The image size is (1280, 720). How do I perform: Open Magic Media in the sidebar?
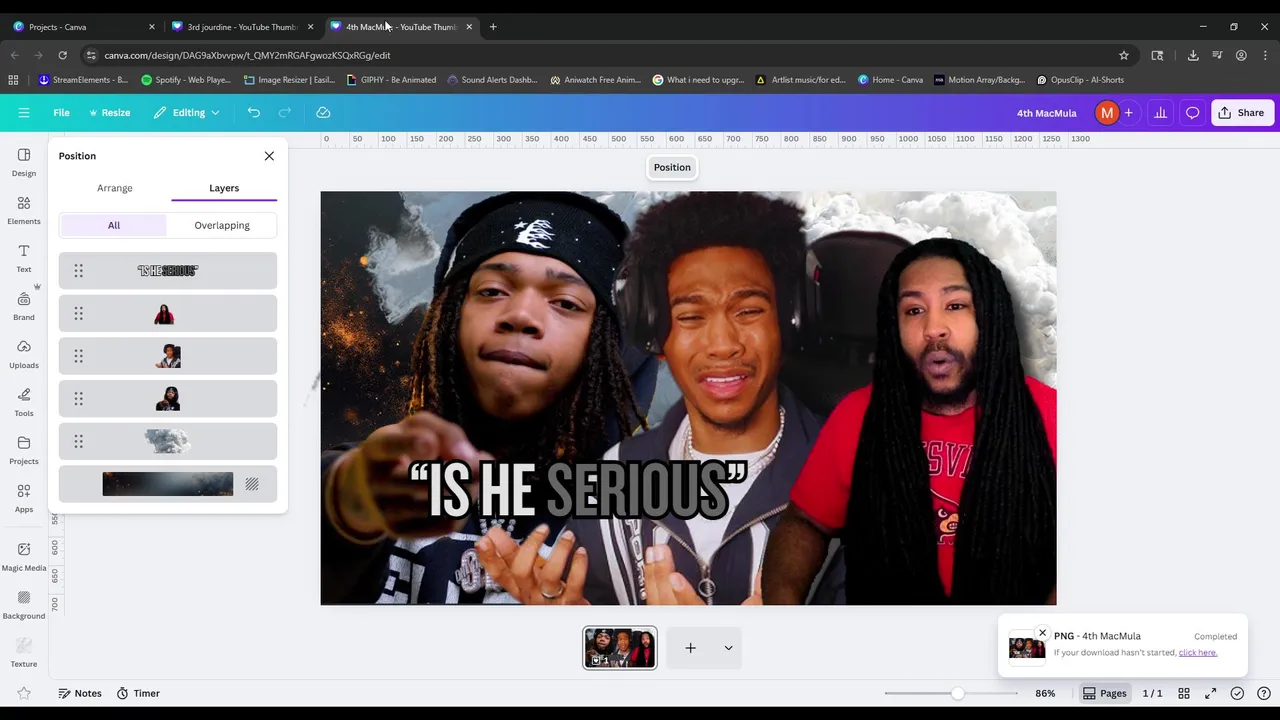[x=24, y=556]
